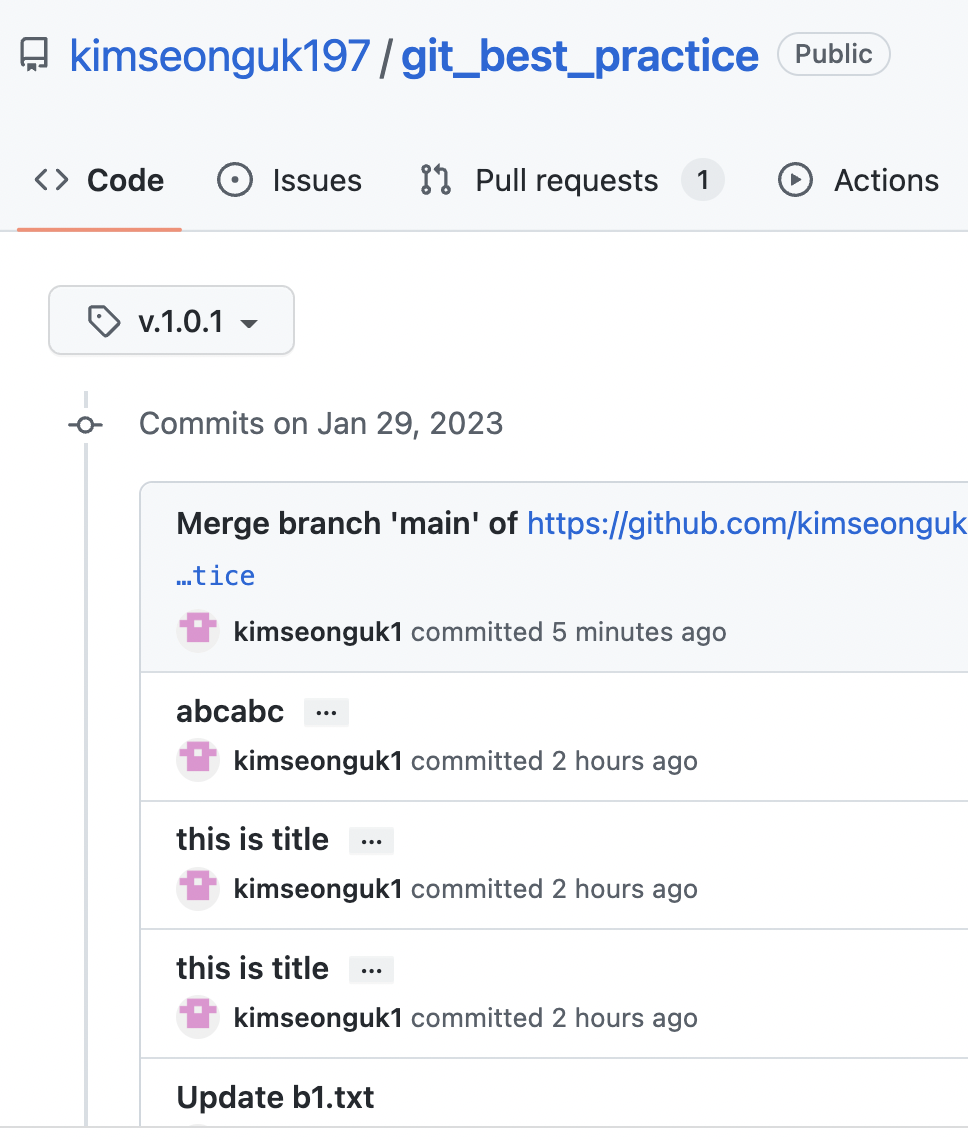968x1140 pixels.
Task: Open kimseonguk1 on the second "this is title" commit
Action: [318, 1018]
